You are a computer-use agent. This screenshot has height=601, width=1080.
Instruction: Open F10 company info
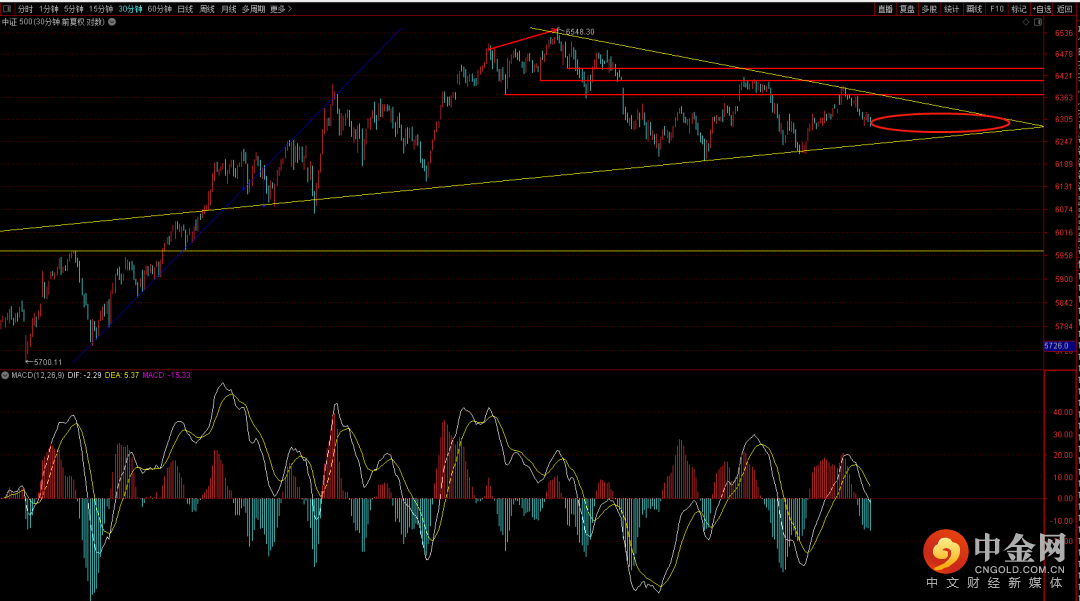pyautogui.click(x=997, y=9)
